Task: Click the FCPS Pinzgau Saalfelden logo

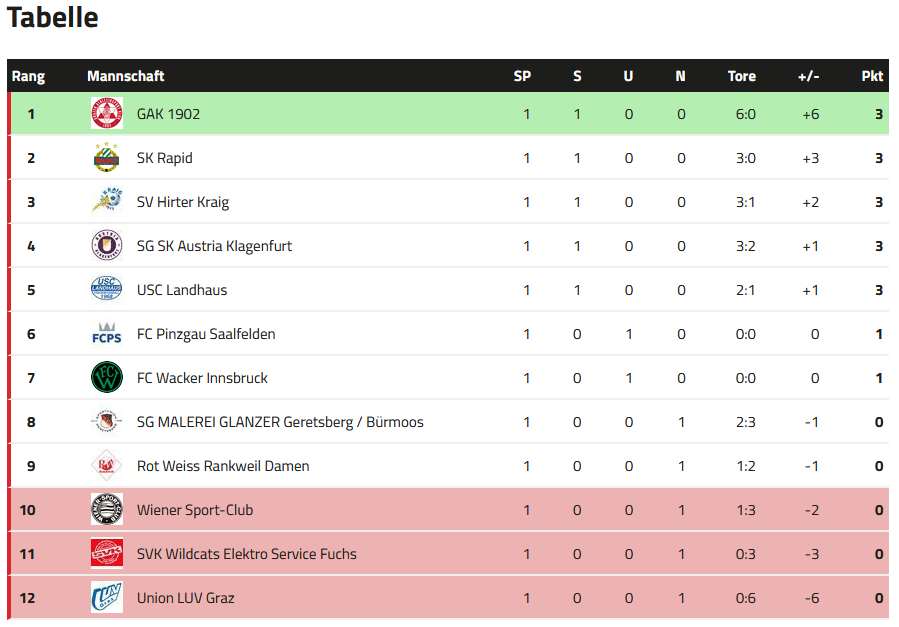Action: tap(107, 334)
